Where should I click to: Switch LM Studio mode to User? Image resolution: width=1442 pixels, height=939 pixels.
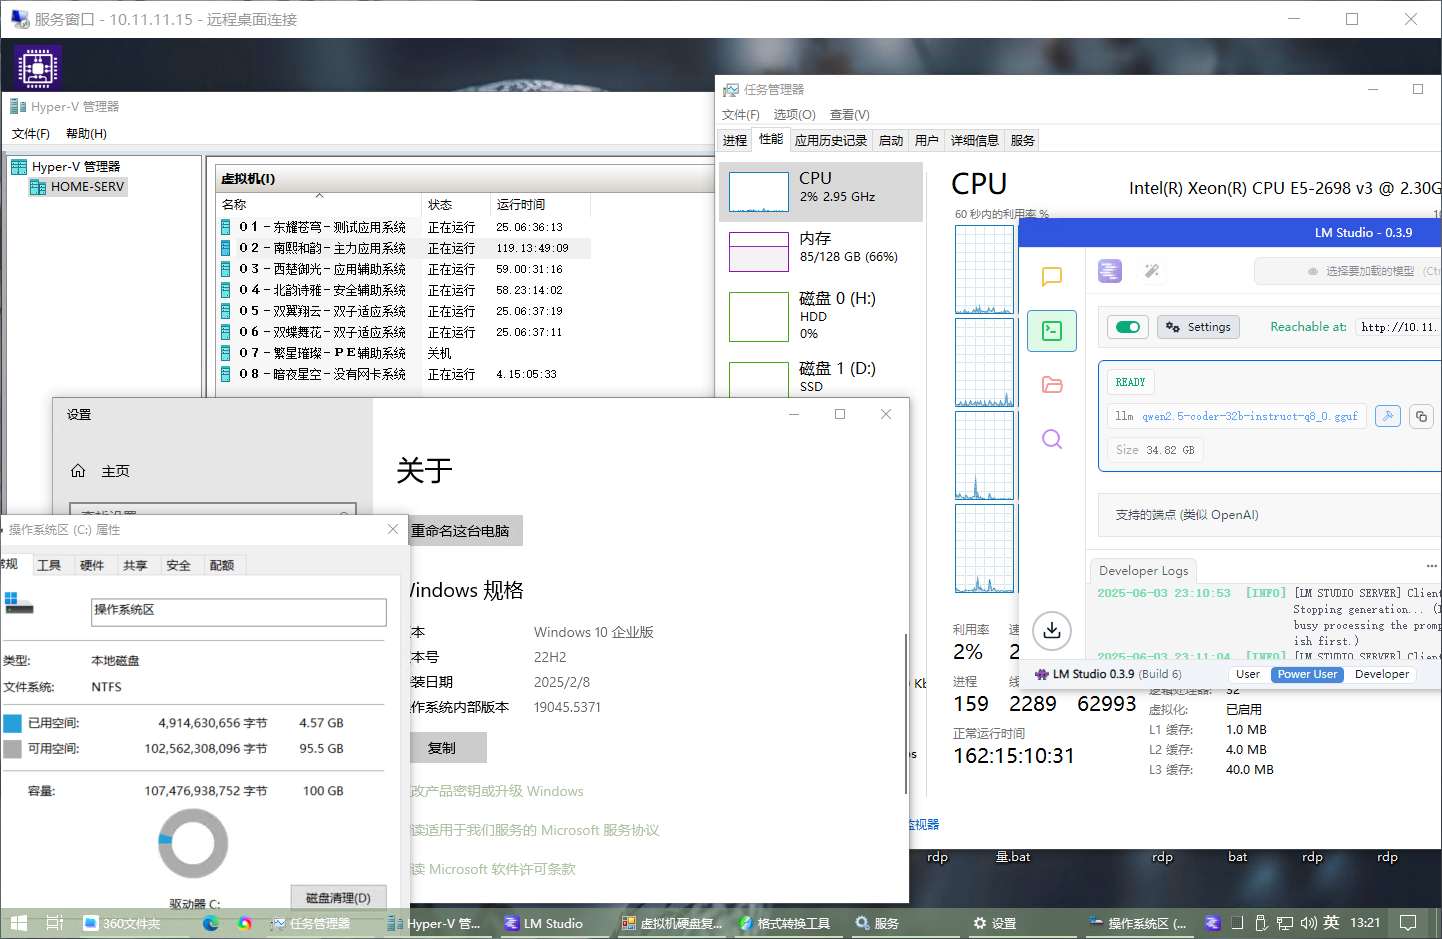tap(1248, 674)
